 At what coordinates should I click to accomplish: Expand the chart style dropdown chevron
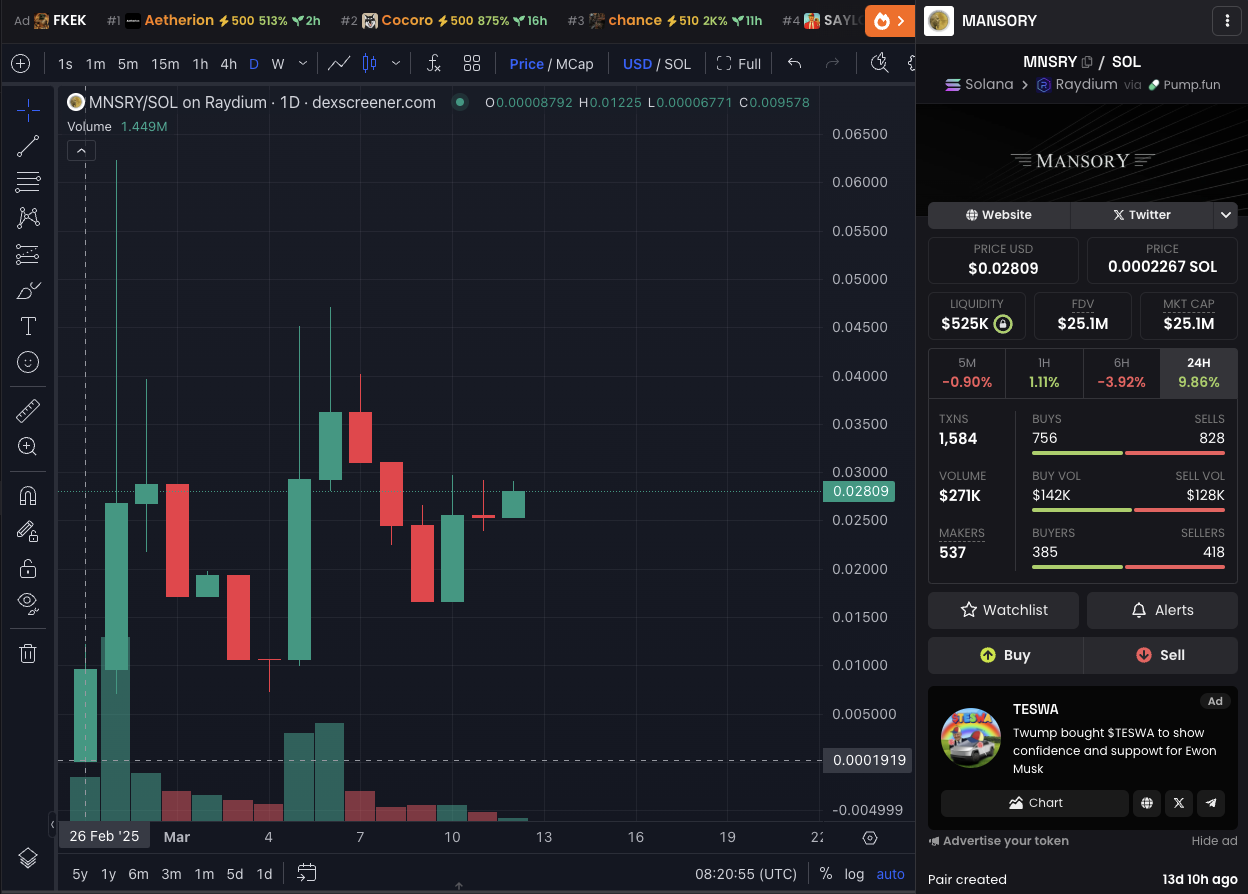tap(396, 63)
